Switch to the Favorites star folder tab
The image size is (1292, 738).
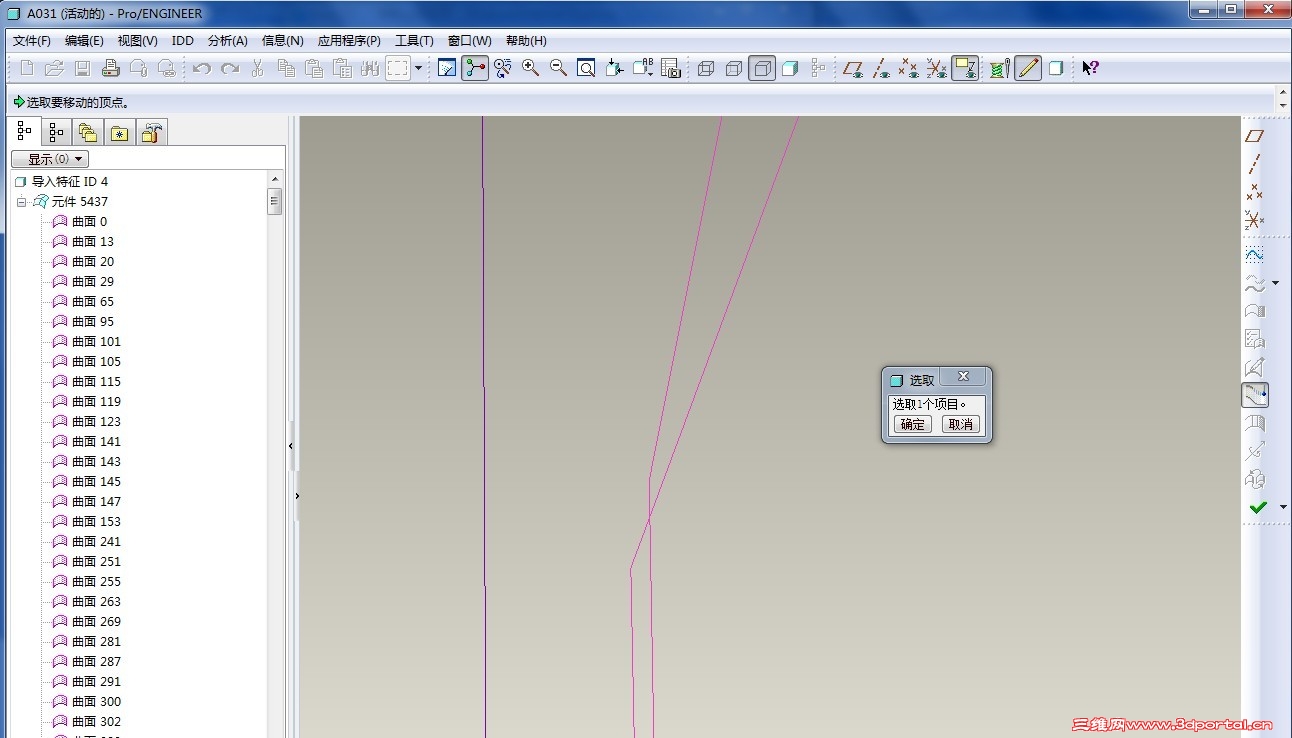(x=120, y=132)
